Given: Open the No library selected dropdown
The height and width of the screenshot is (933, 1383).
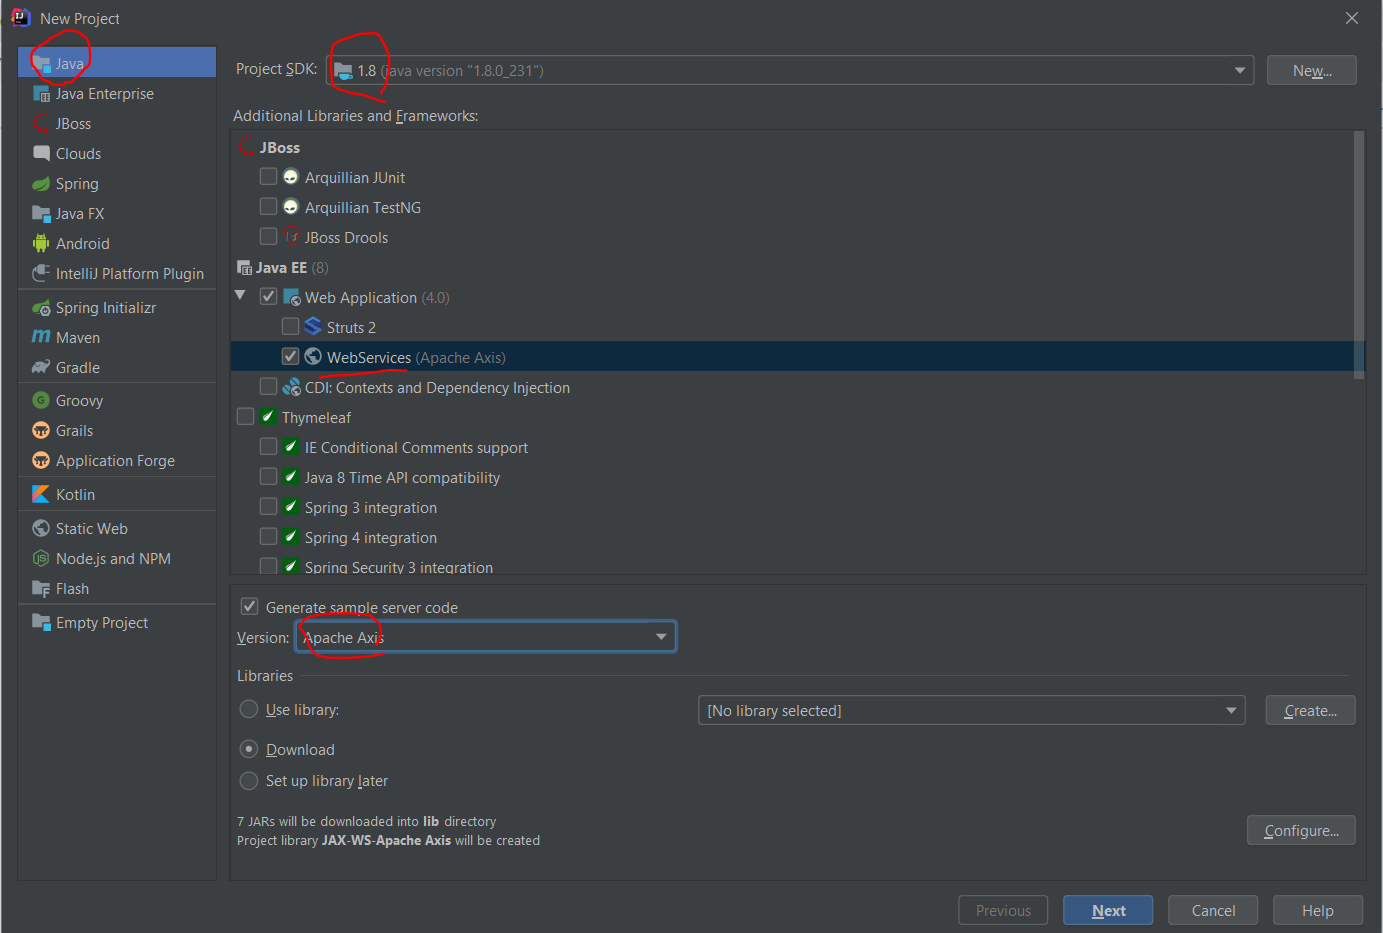Looking at the screenshot, I should pos(971,710).
